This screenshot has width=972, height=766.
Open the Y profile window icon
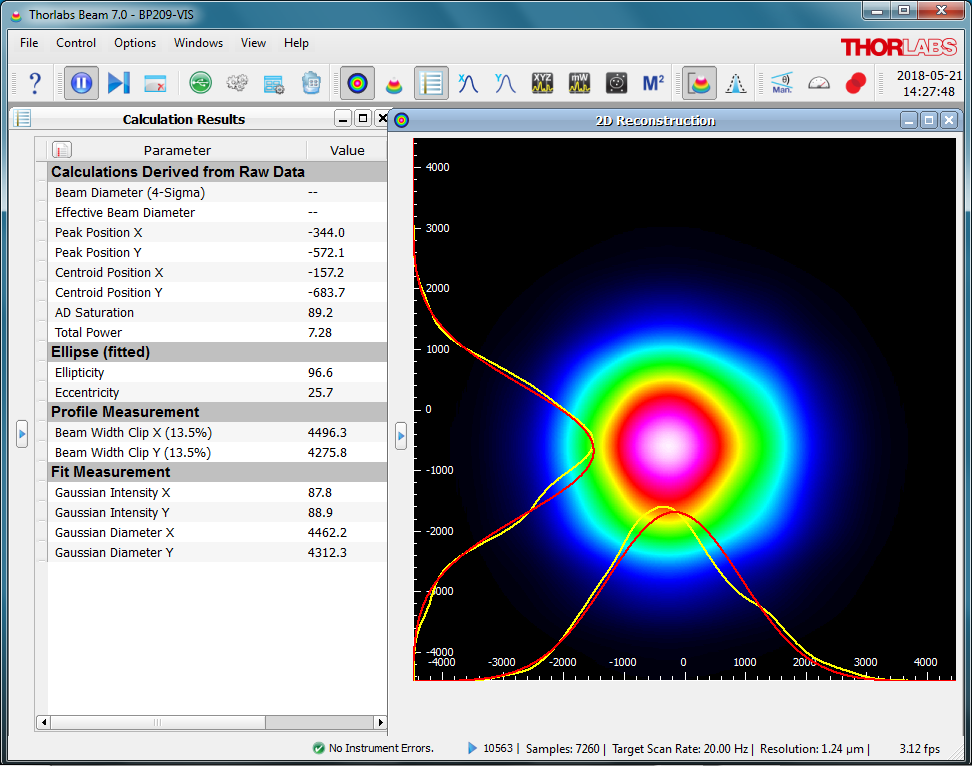coord(505,83)
